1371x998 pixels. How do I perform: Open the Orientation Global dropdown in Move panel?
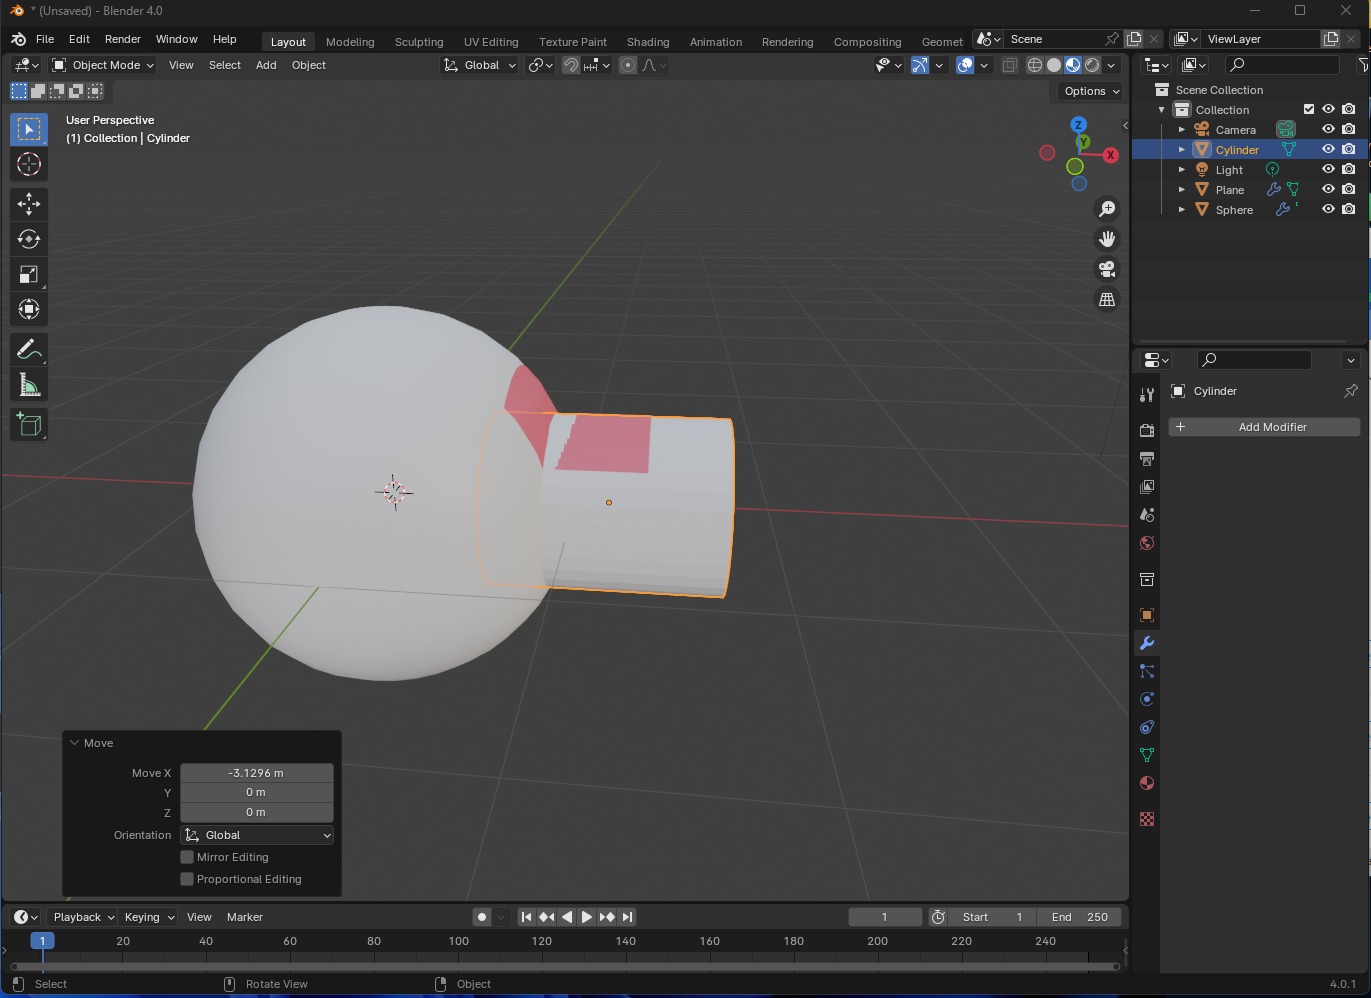click(257, 835)
